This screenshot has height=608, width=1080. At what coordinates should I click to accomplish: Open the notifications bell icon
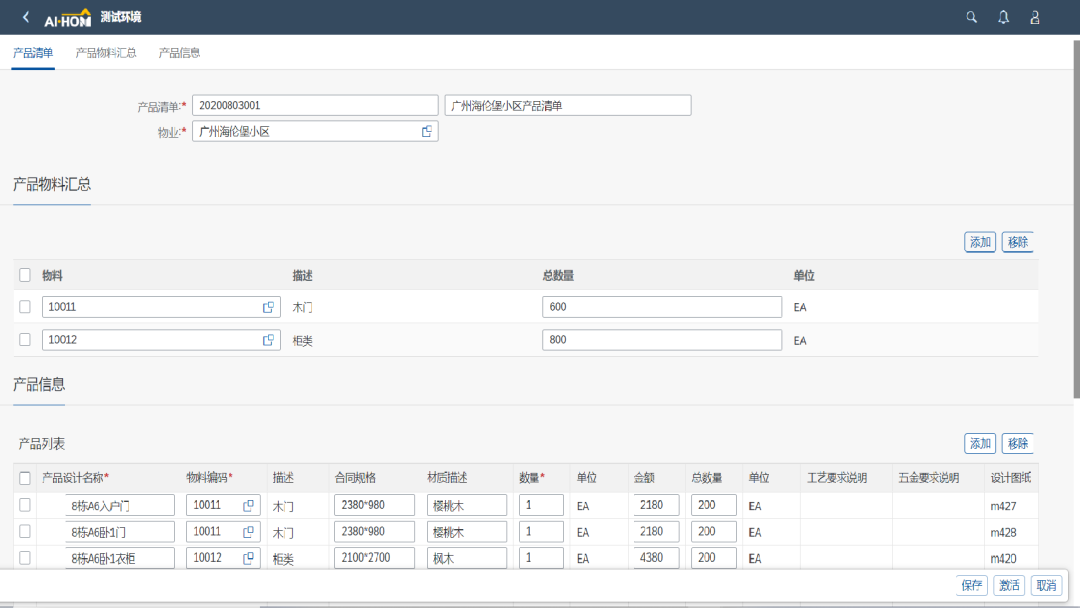click(x=1003, y=17)
